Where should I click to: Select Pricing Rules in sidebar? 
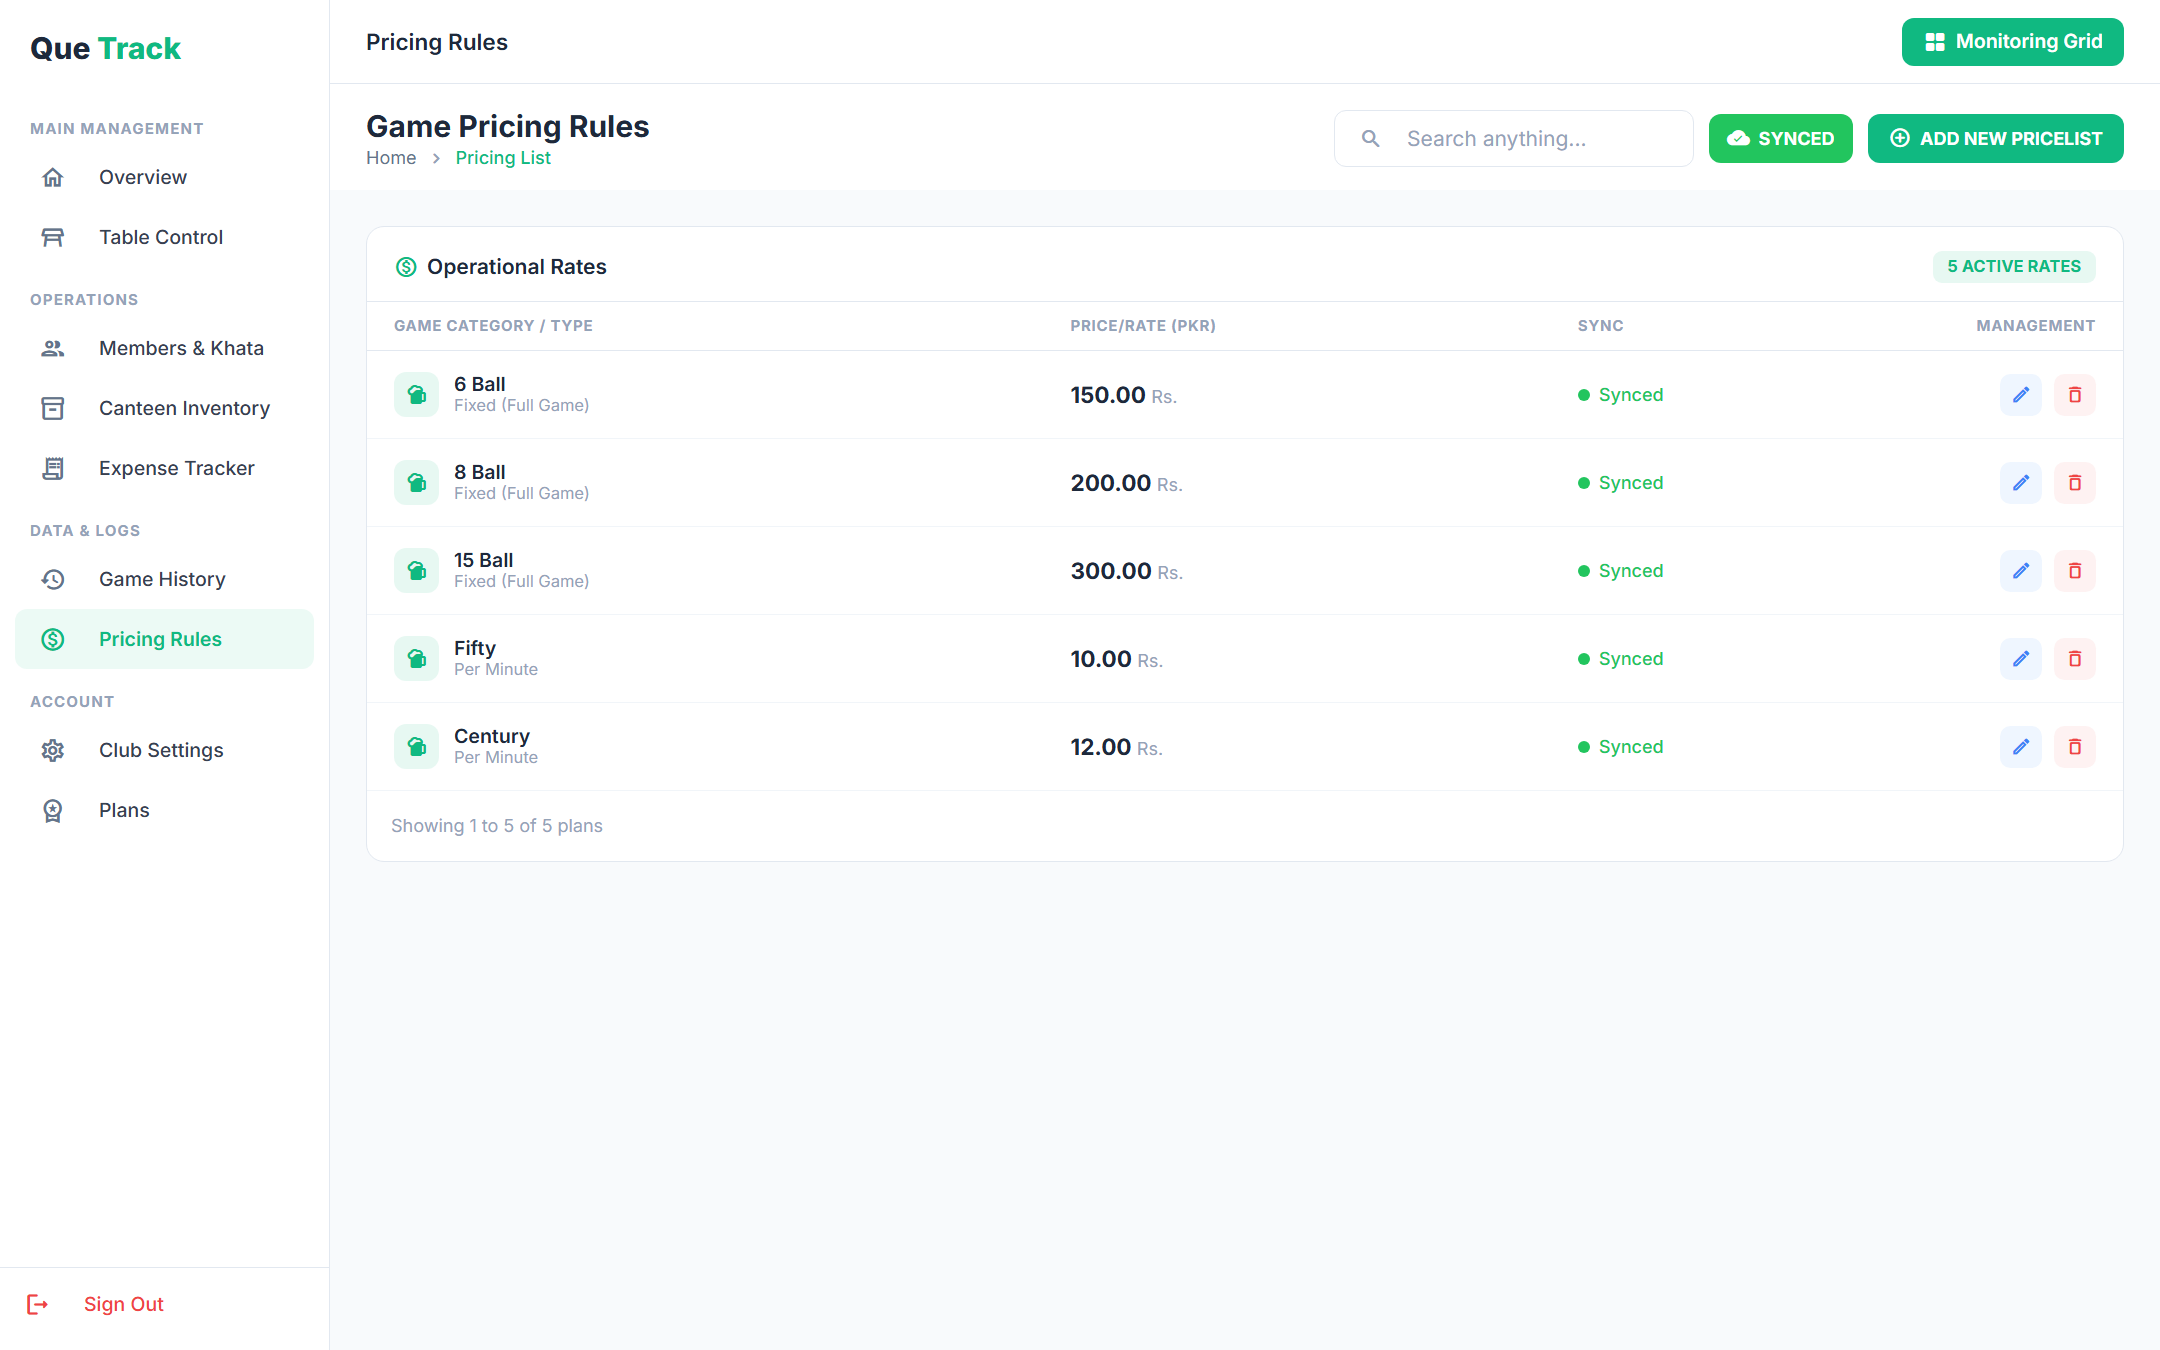pyautogui.click(x=164, y=639)
